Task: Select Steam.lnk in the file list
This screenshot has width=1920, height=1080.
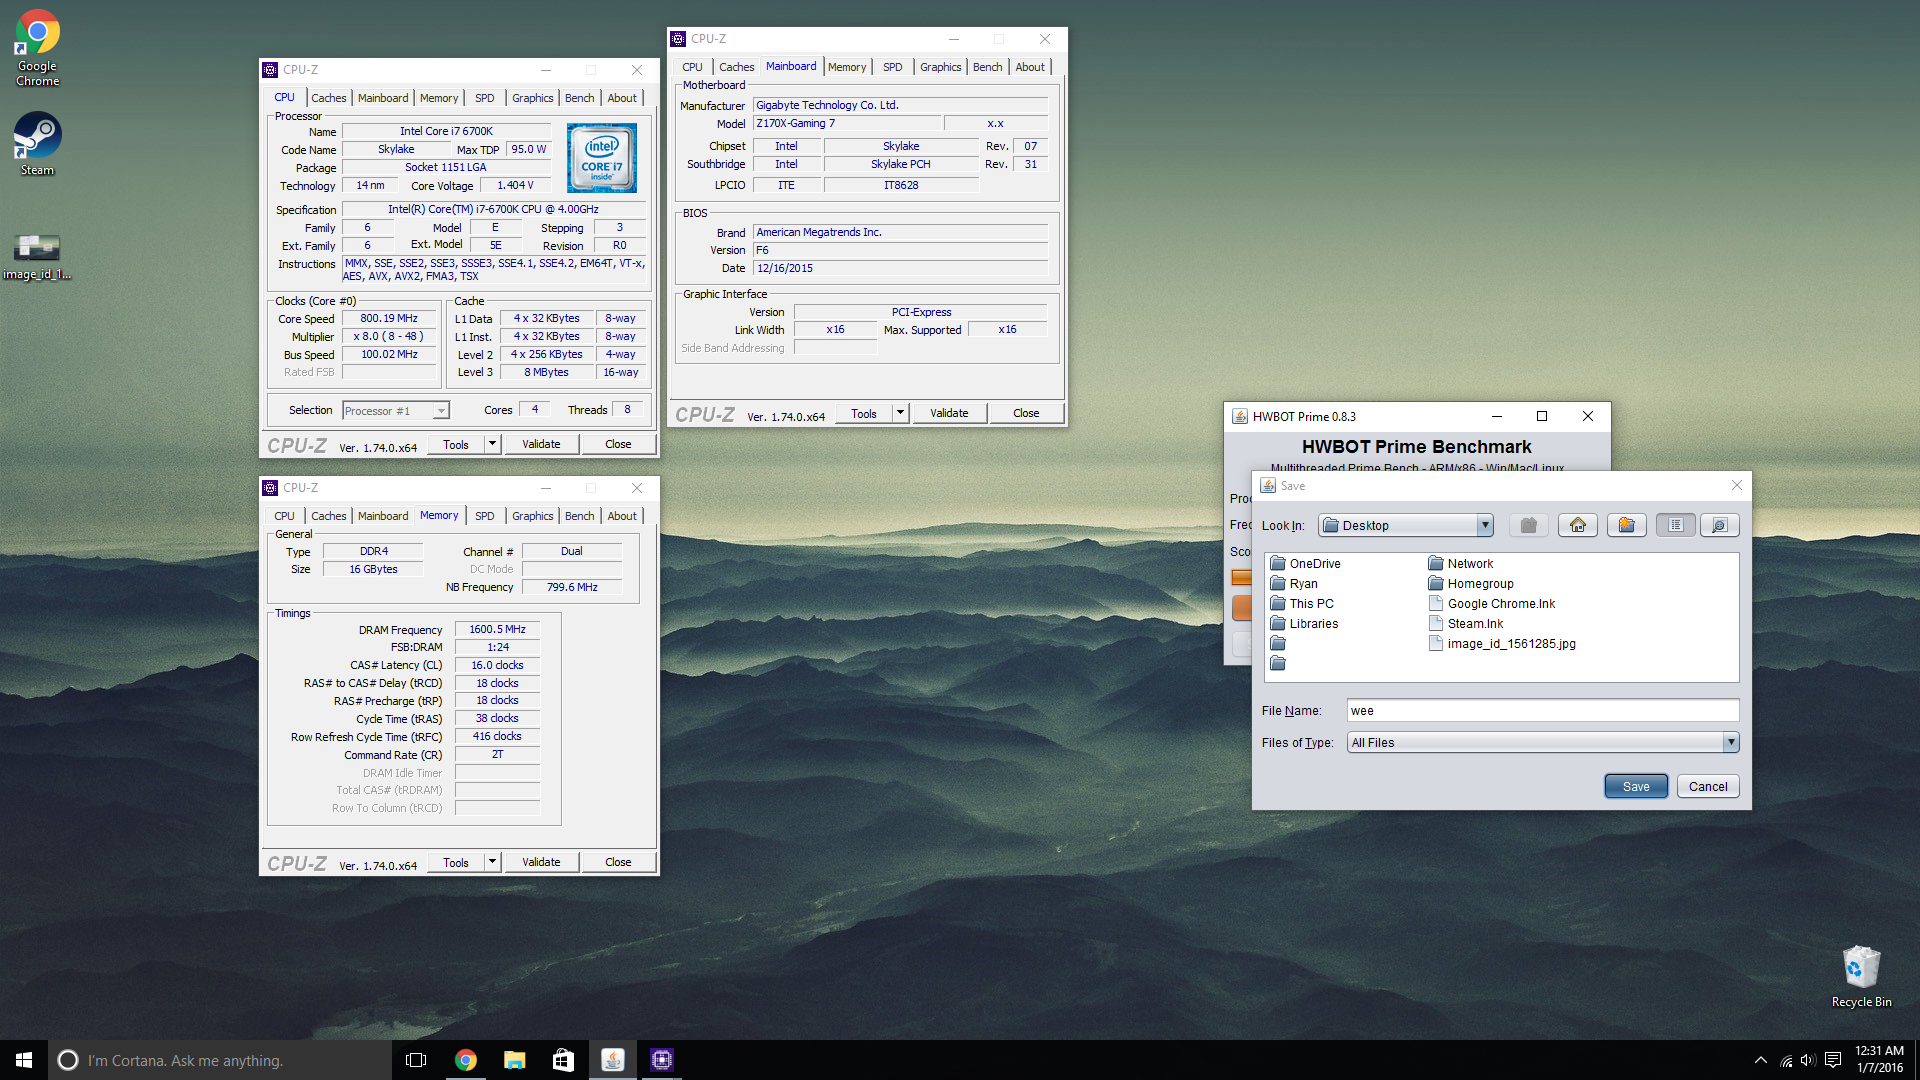Action: click(1466, 624)
